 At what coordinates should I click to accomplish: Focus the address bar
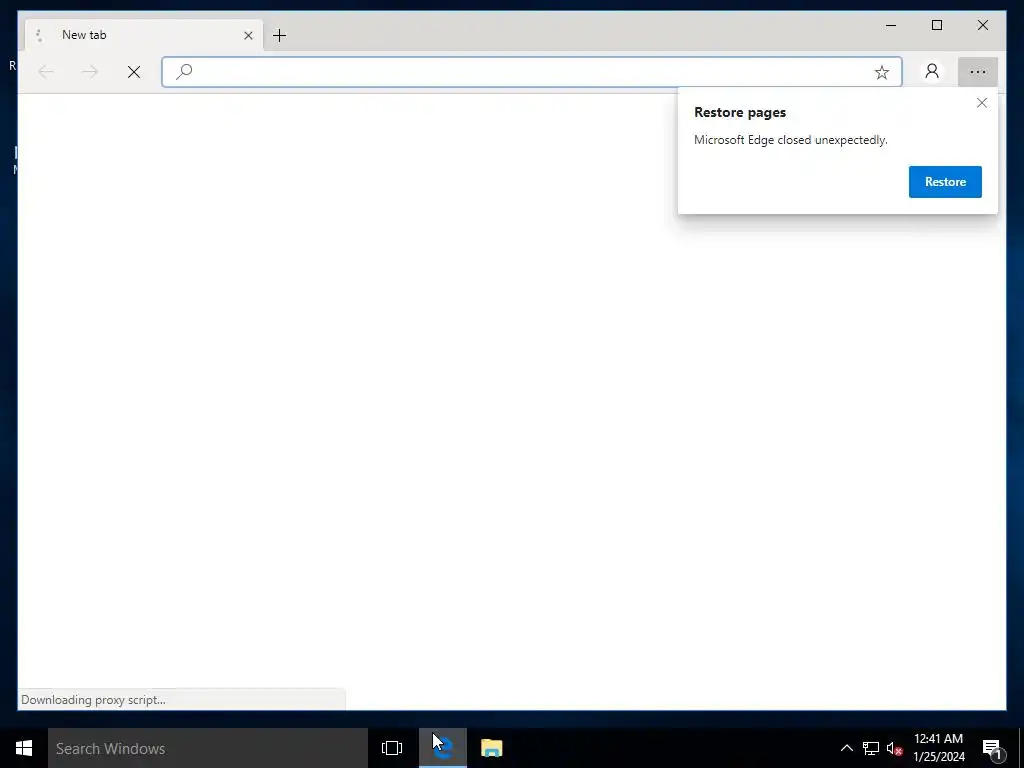(x=532, y=72)
